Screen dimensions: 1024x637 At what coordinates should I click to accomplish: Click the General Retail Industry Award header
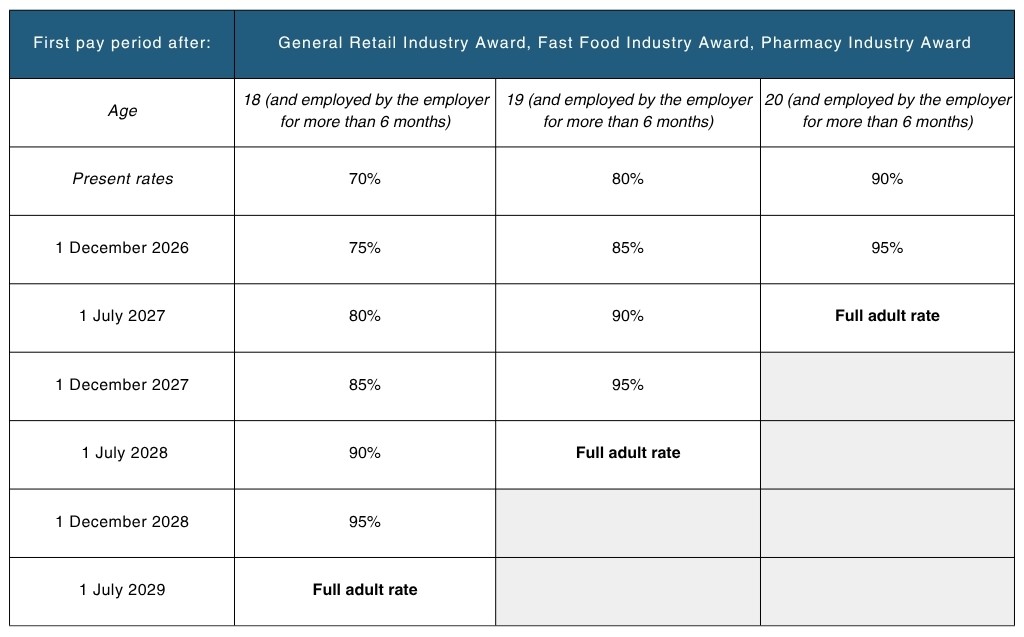[x=624, y=43]
